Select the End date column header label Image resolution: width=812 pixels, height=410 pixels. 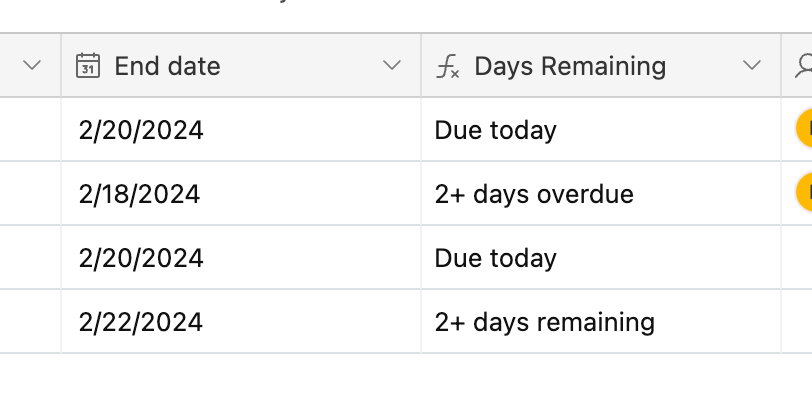167,66
